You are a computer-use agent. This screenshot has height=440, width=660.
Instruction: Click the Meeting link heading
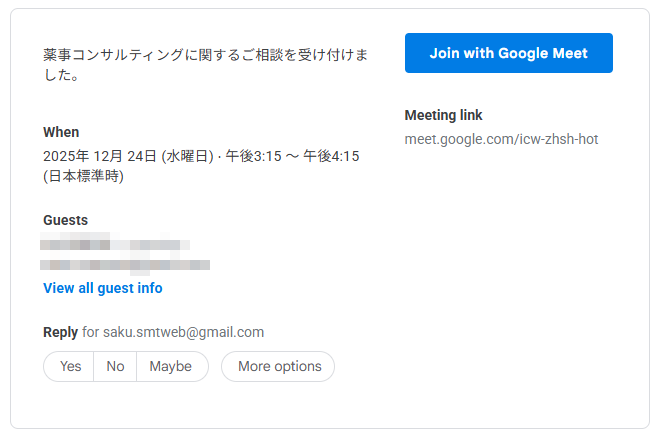click(x=444, y=115)
